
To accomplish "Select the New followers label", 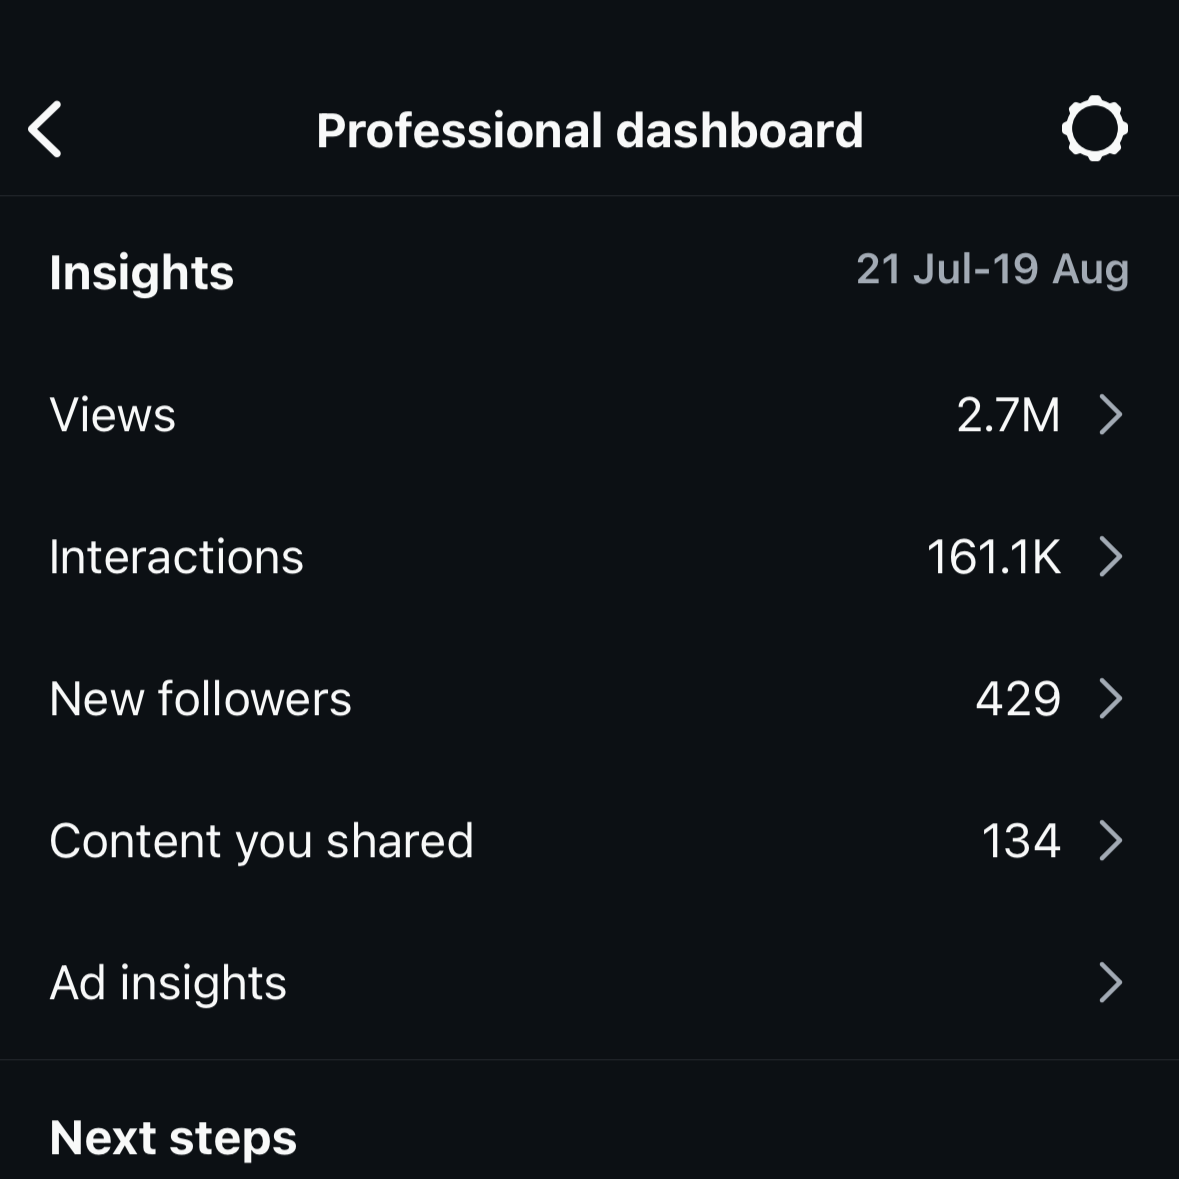I will [x=201, y=699].
